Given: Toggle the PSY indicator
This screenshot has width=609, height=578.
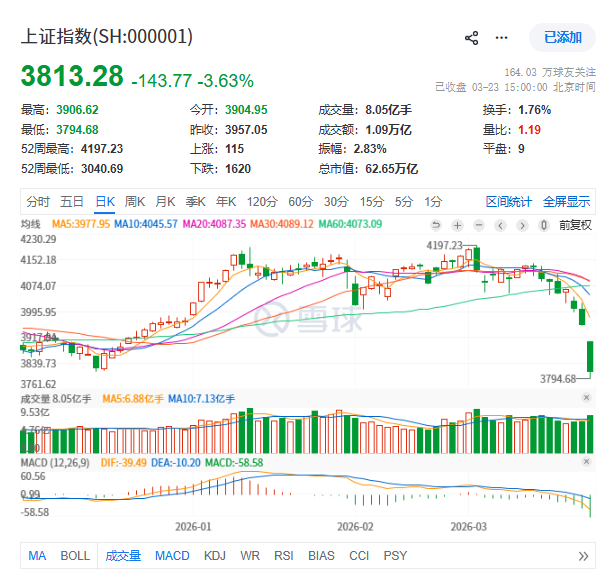Looking at the screenshot, I should click(395, 555).
